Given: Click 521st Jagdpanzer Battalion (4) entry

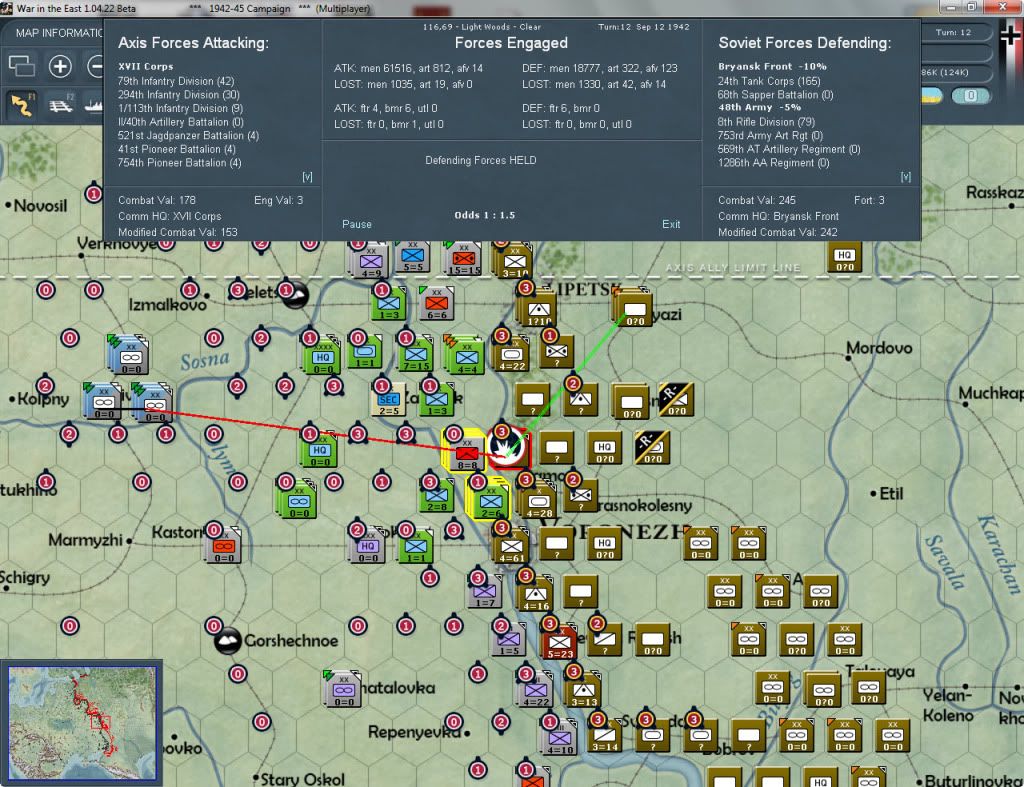Looking at the screenshot, I should pyautogui.click(x=188, y=135).
